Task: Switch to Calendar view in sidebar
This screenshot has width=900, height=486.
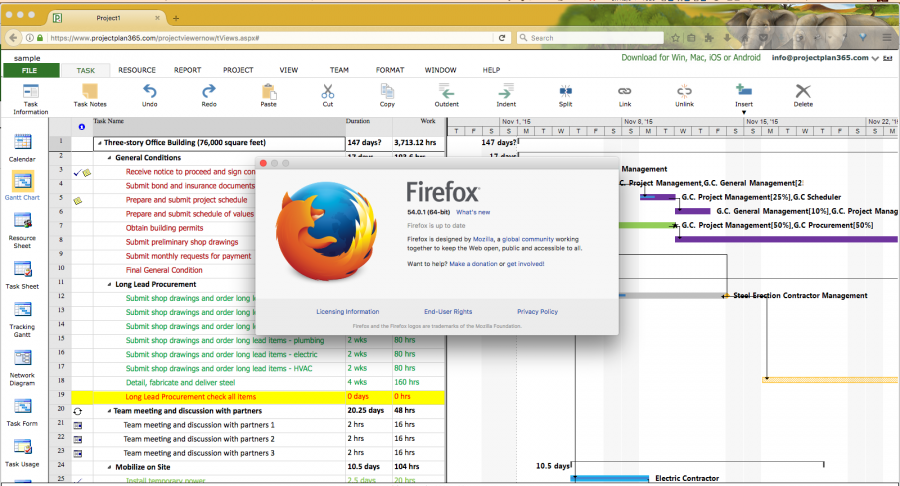Action: [x=22, y=147]
